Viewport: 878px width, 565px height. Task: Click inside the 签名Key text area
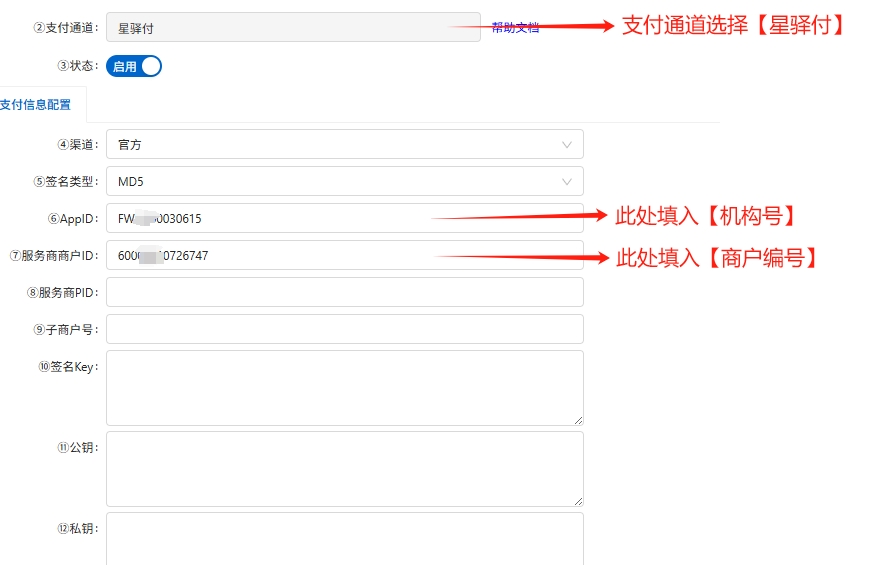point(344,387)
